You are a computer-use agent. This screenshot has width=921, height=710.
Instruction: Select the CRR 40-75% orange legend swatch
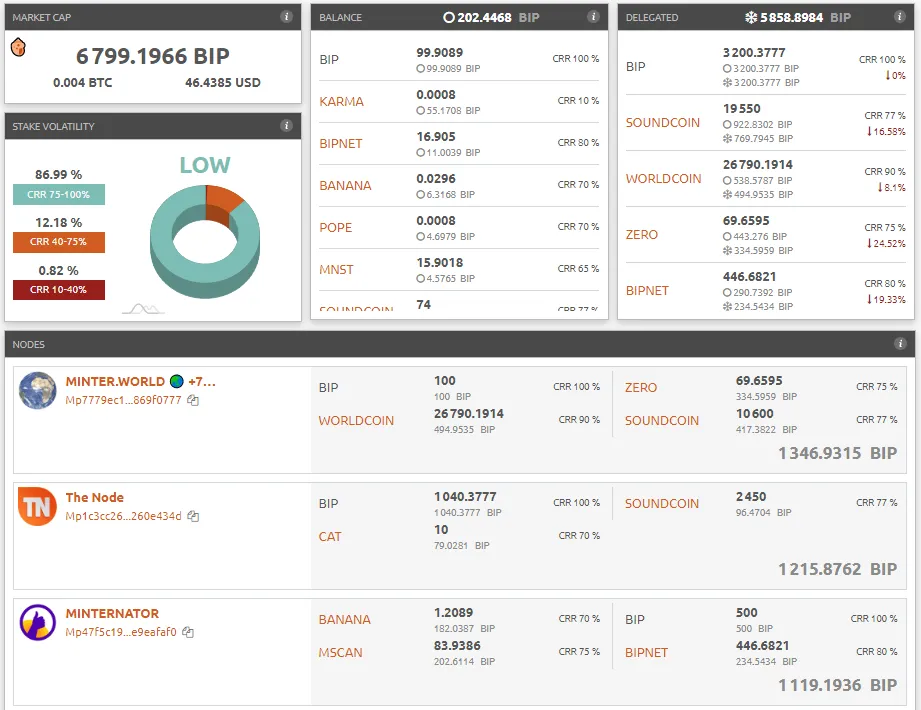coord(59,242)
